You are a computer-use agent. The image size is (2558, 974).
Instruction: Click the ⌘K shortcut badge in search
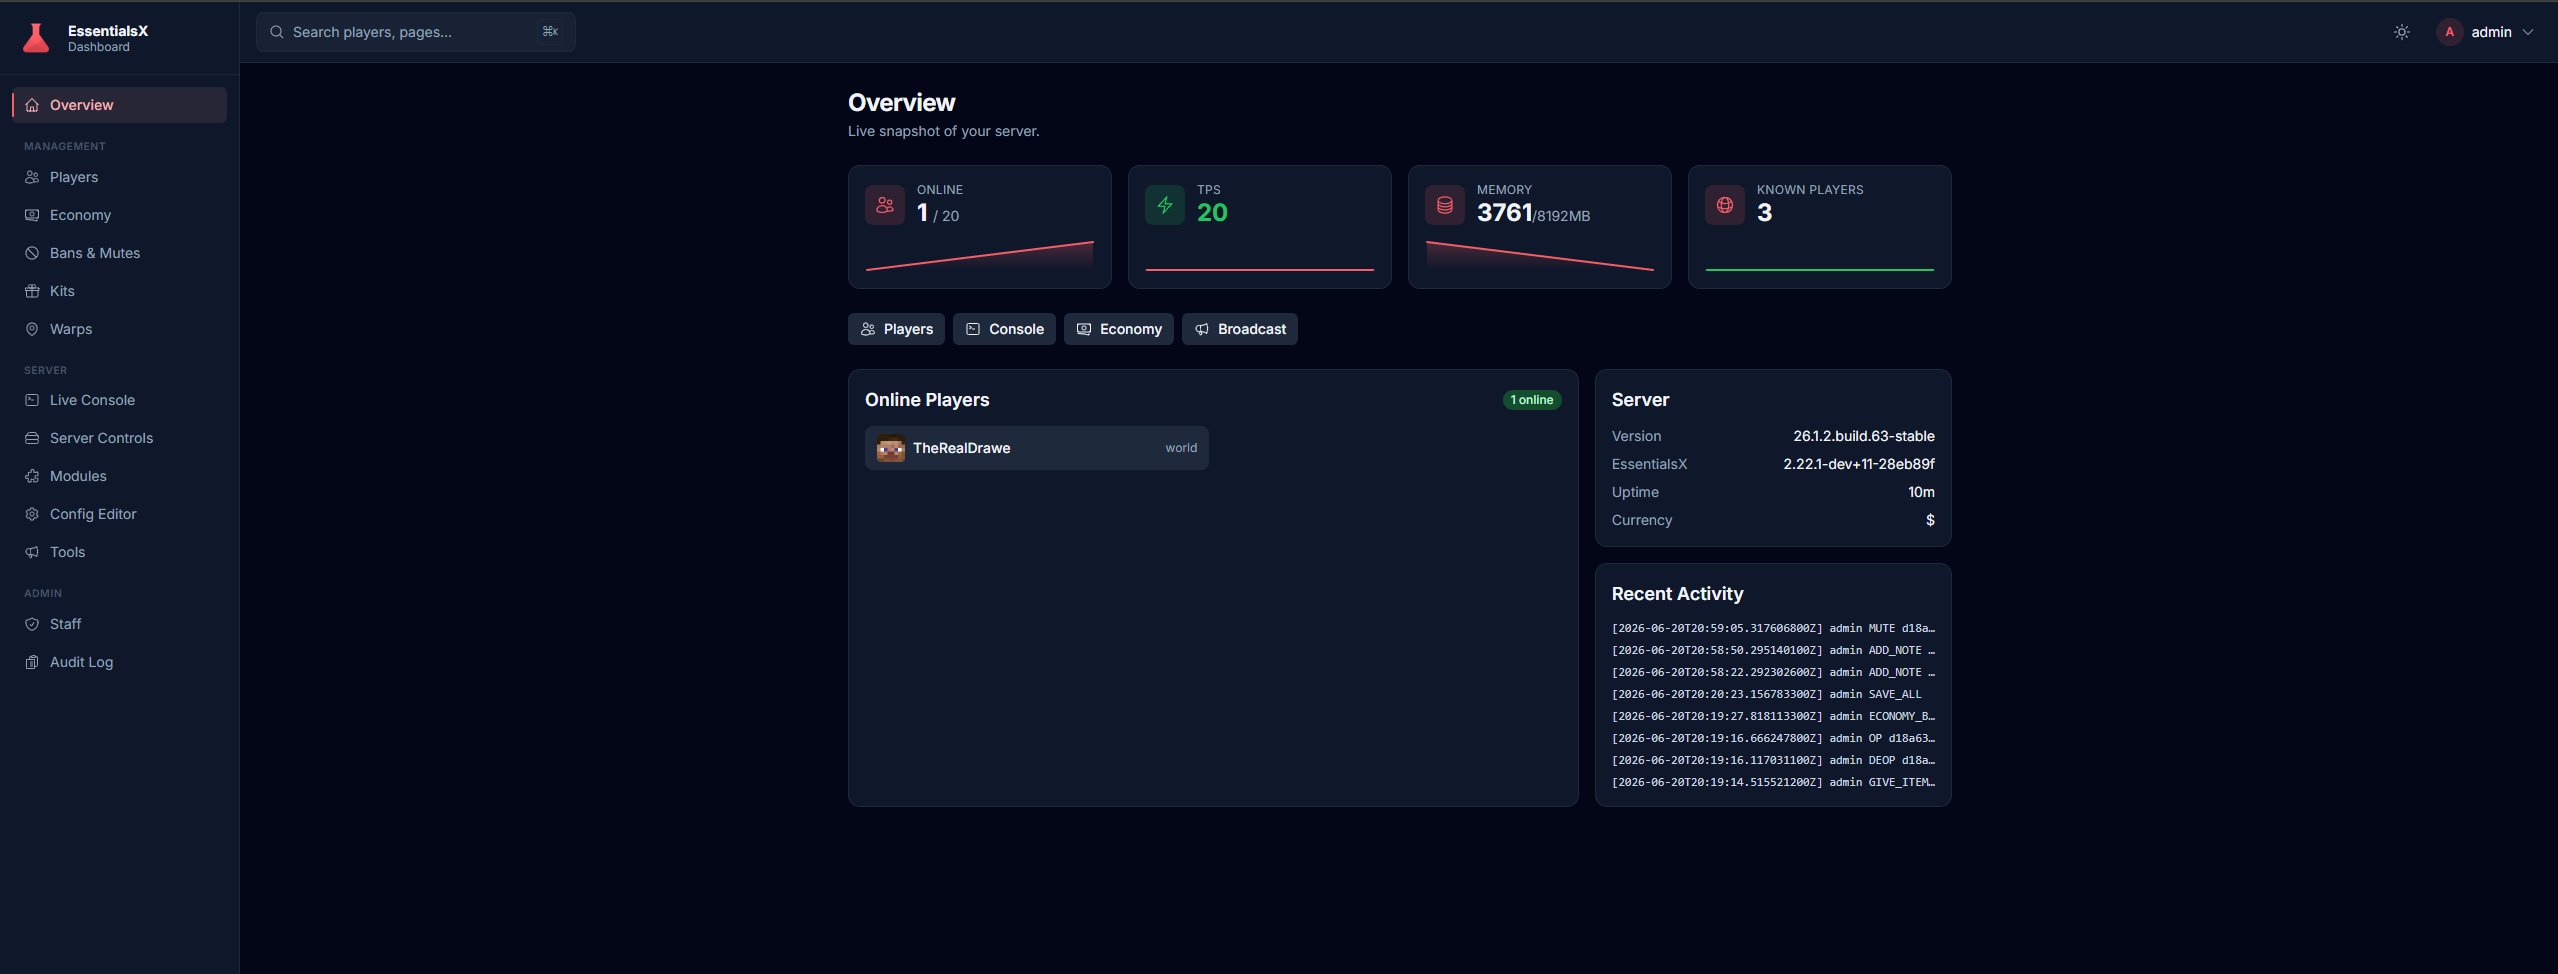pos(550,32)
